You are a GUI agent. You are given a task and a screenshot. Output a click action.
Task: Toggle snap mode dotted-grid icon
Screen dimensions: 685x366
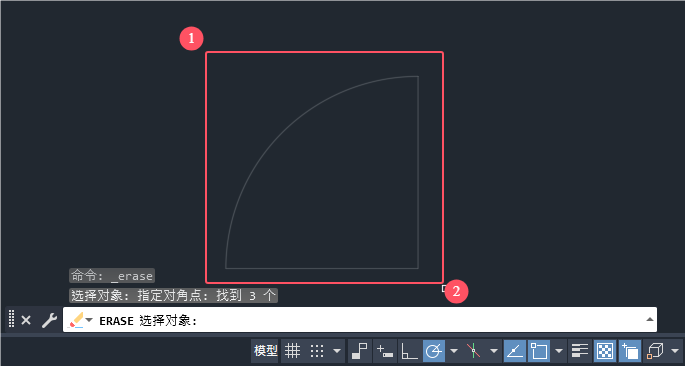point(317,351)
